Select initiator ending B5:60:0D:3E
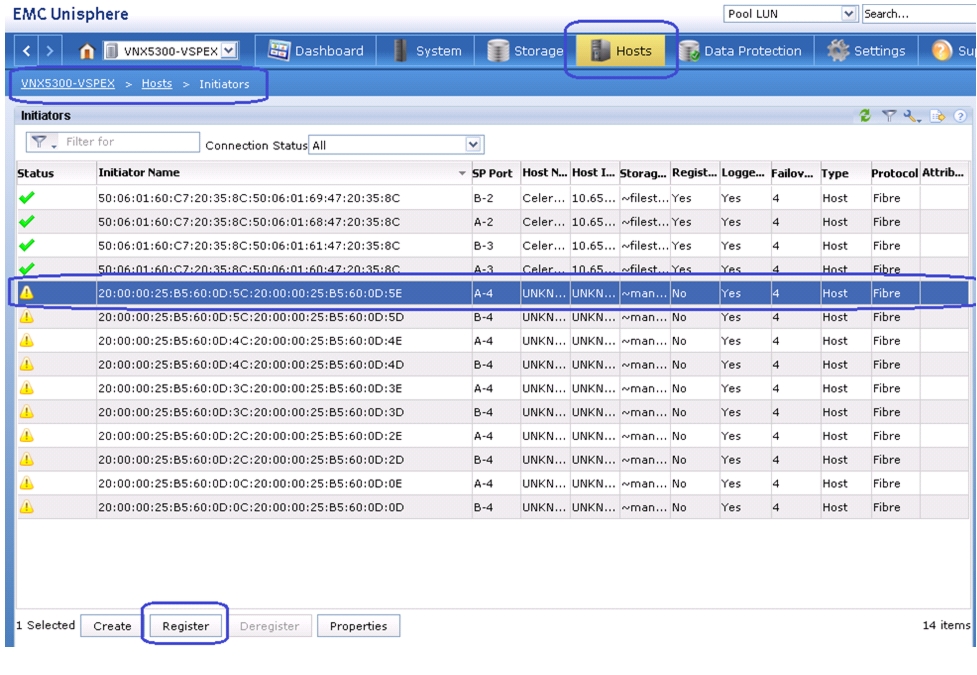Viewport: 977px width, 675px height. [492, 388]
